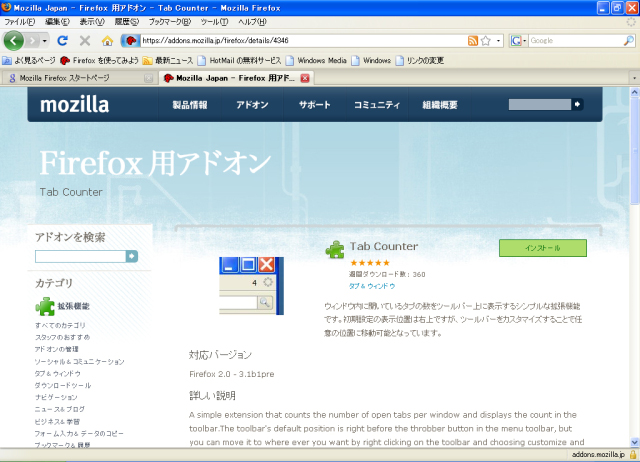Screen dimensions: 640x462
Task: Open タブ & ウィンドウ in the category sidebar
Action: tap(58, 373)
